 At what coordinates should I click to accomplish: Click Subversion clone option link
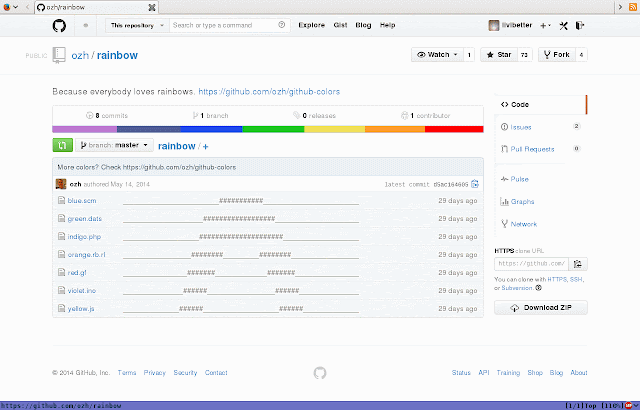click(517, 288)
